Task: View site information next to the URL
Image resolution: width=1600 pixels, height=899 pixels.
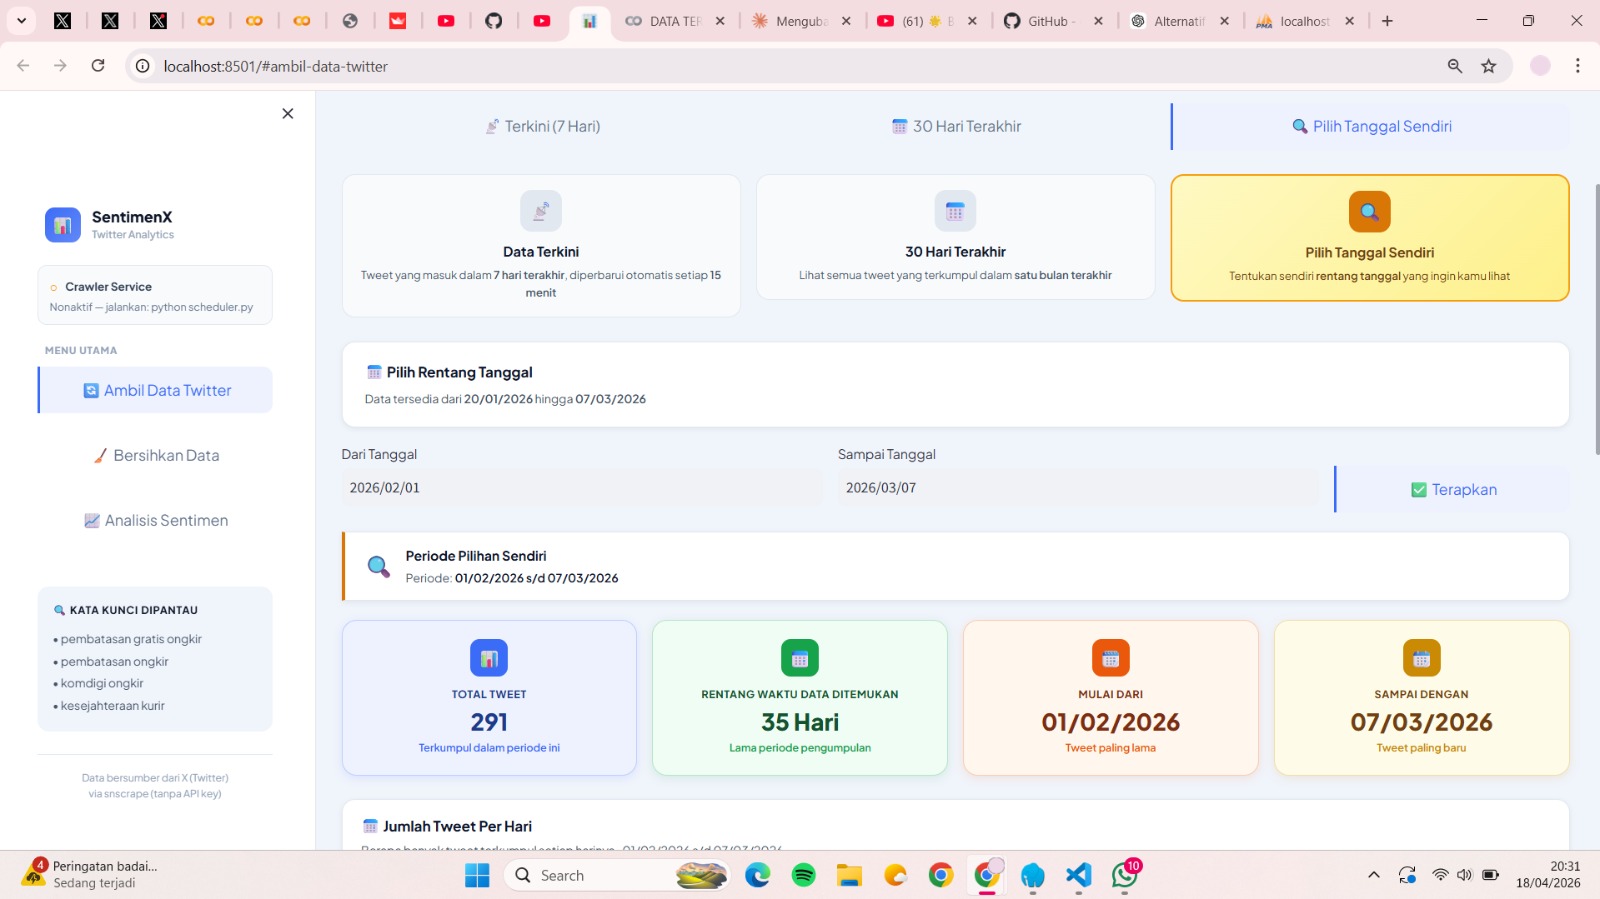Action: pos(143,66)
